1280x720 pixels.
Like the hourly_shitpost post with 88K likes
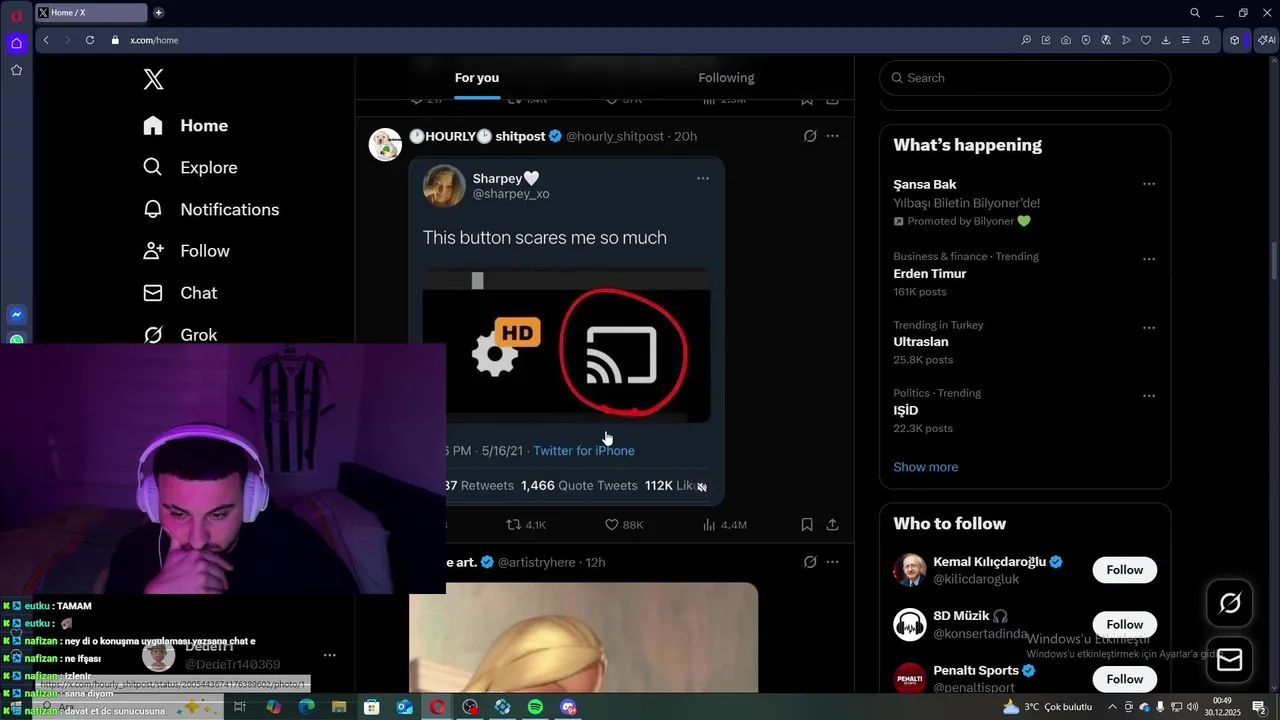click(x=624, y=525)
